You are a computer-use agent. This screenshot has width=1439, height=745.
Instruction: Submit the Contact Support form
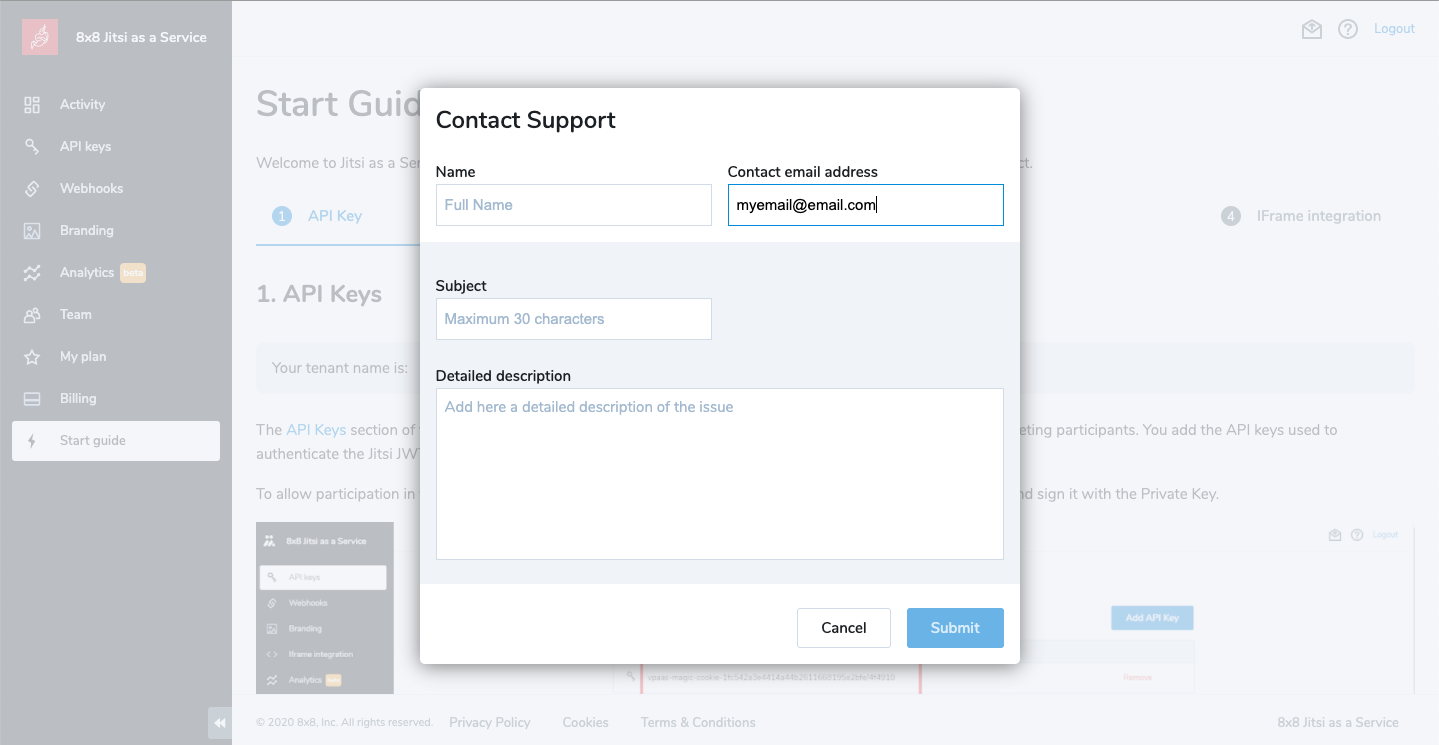tap(955, 628)
